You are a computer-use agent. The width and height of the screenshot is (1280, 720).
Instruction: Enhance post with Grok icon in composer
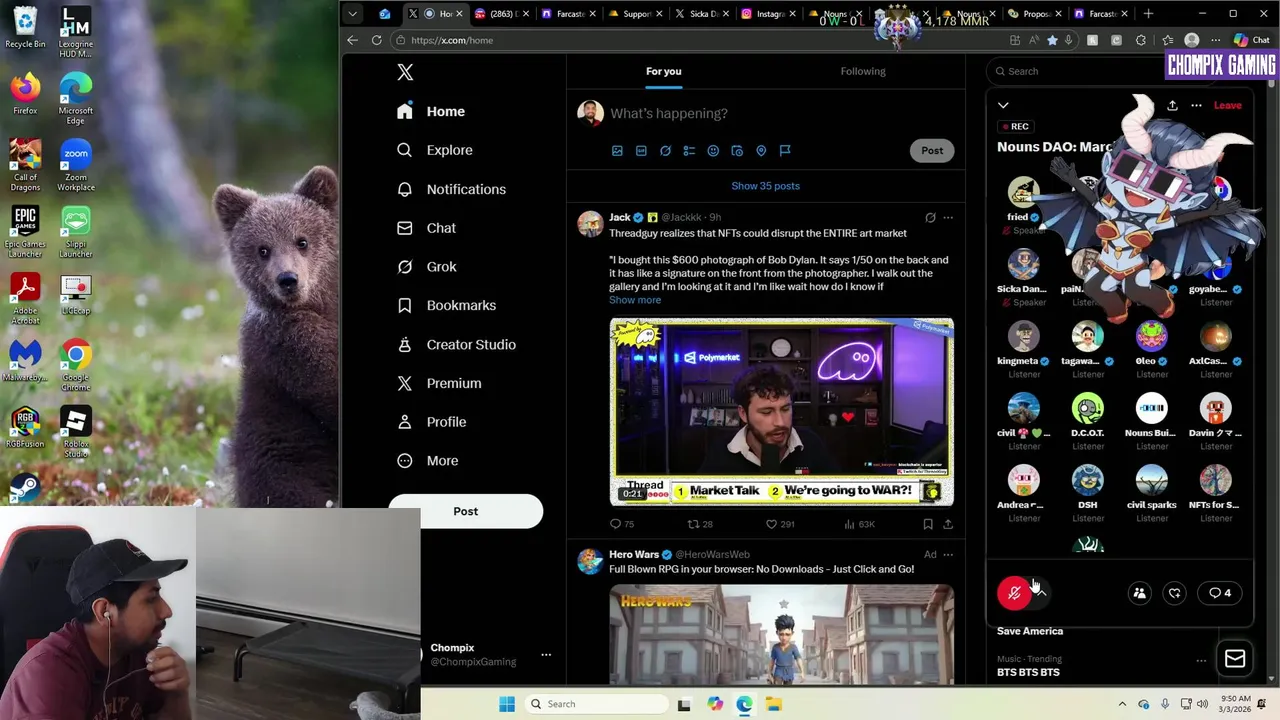tap(665, 151)
